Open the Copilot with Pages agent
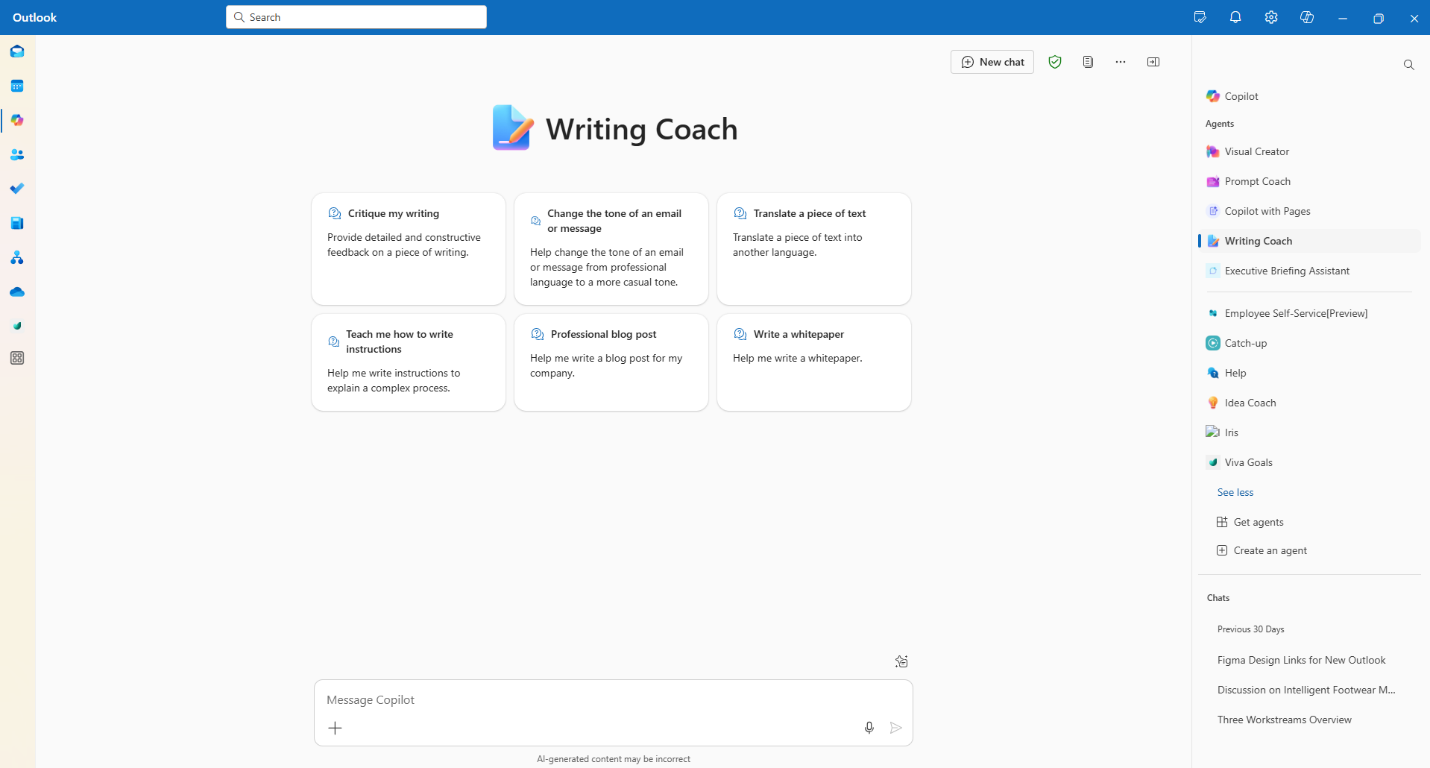The height and width of the screenshot is (768, 1430). (1309, 211)
